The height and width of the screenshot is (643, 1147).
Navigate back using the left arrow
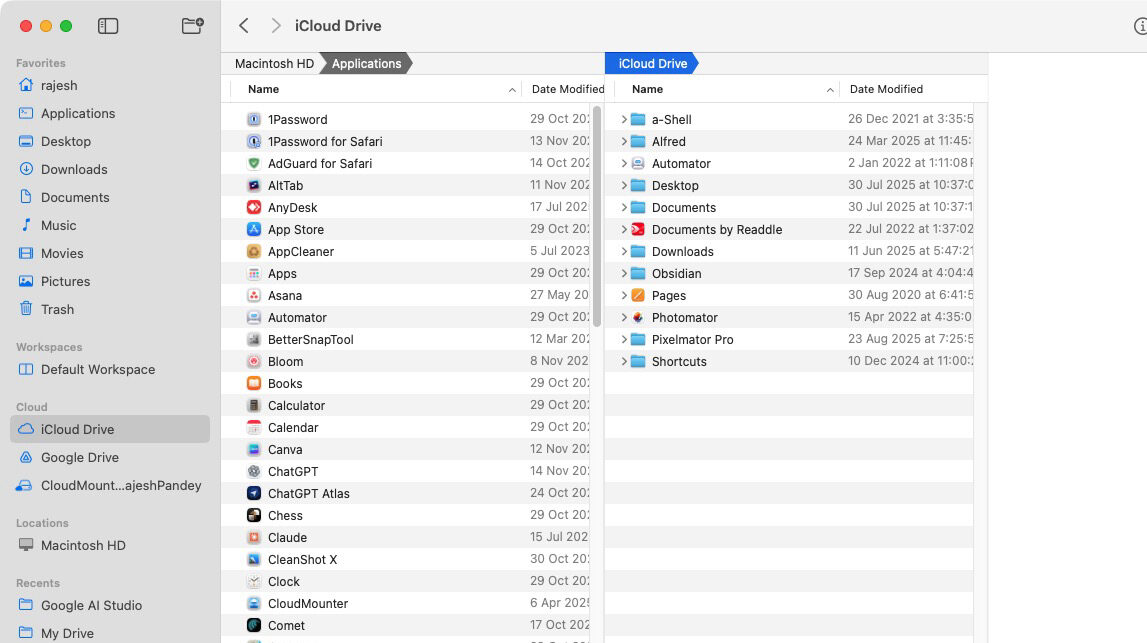click(243, 26)
